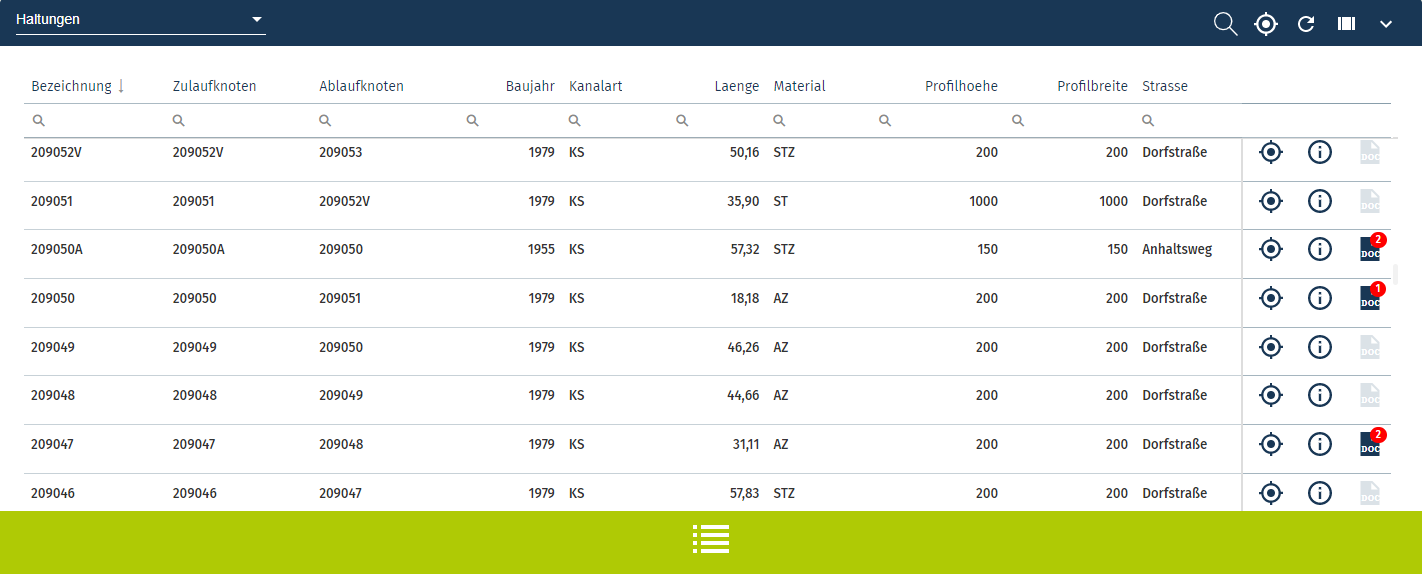1422x574 pixels.
Task: Open documents attached to row 209047
Action: tap(1370, 444)
